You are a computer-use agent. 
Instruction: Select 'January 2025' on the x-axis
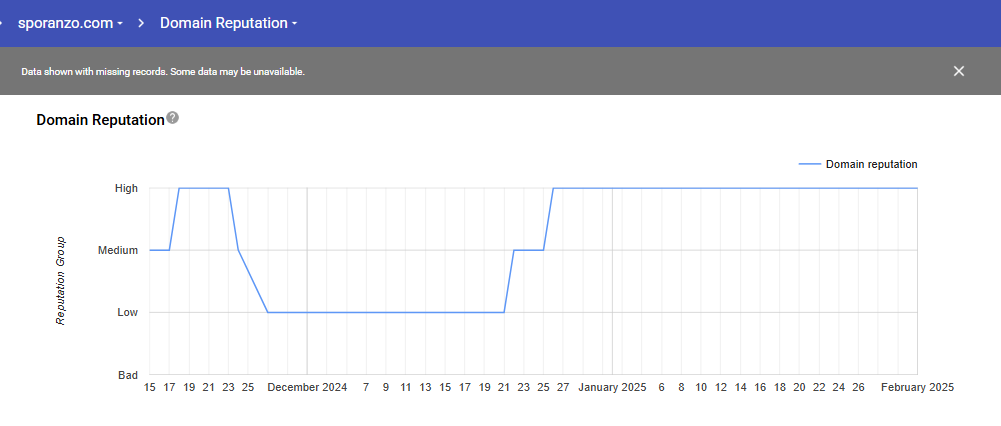click(x=613, y=387)
